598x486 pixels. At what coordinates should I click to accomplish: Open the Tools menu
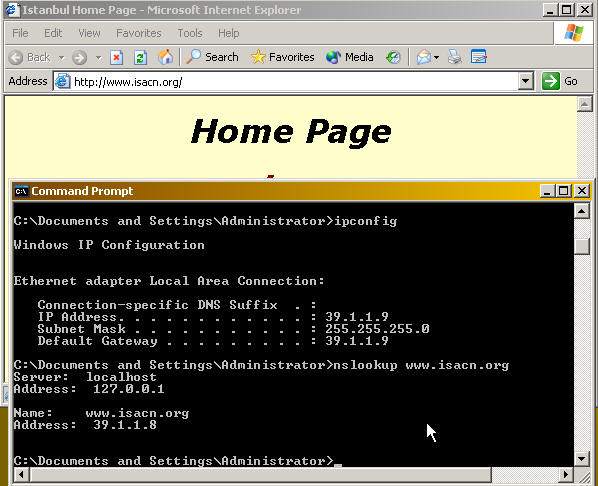pos(190,33)
